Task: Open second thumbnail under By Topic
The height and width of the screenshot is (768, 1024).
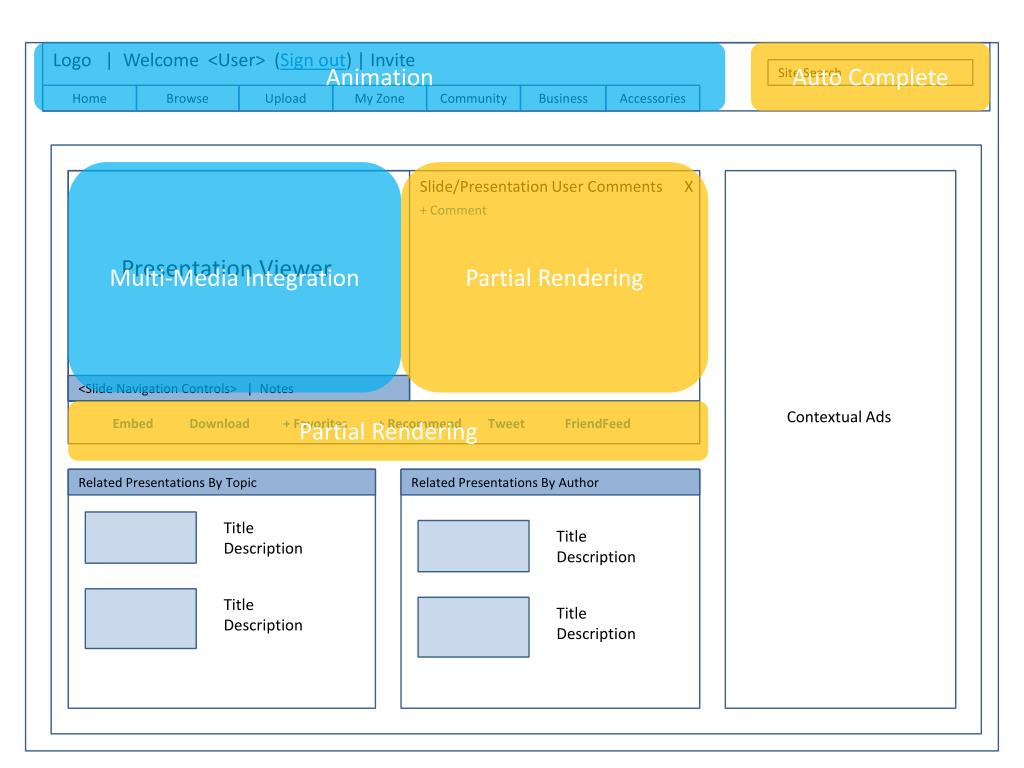Action: click(x=140, y=618)
